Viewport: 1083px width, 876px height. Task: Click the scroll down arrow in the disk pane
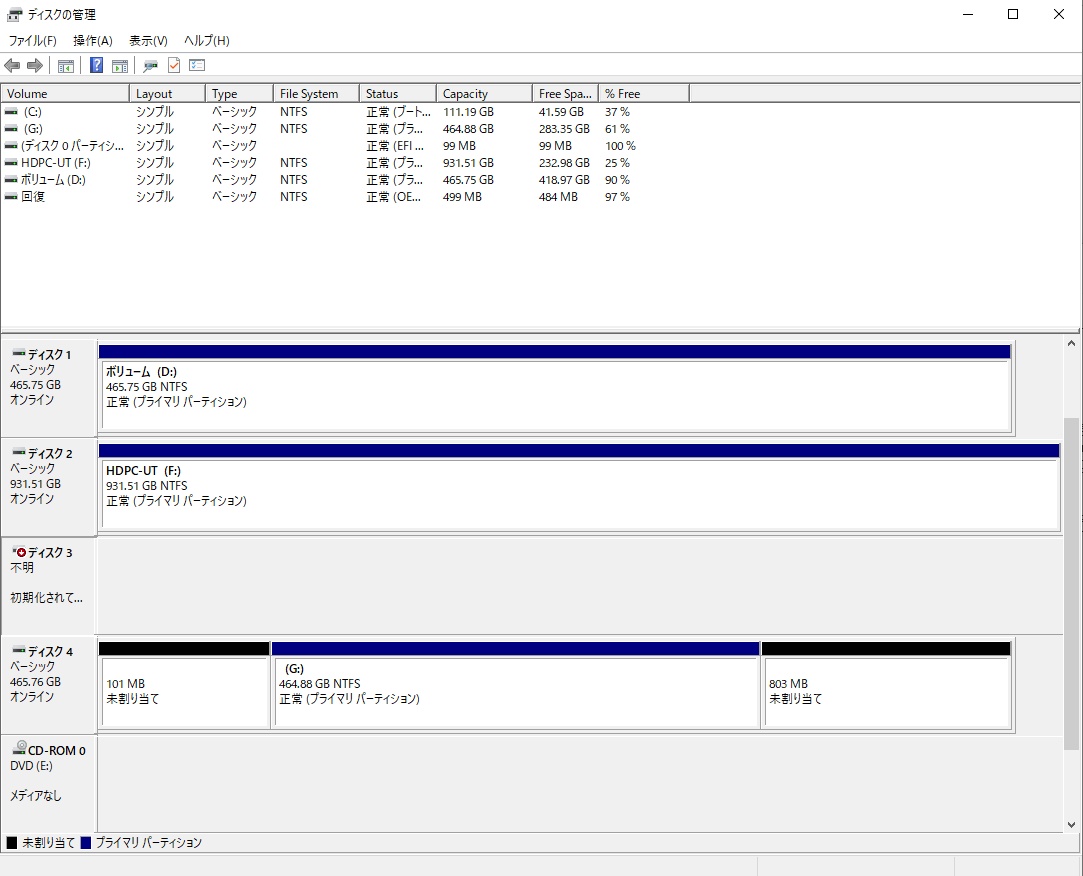point(1072,825)
